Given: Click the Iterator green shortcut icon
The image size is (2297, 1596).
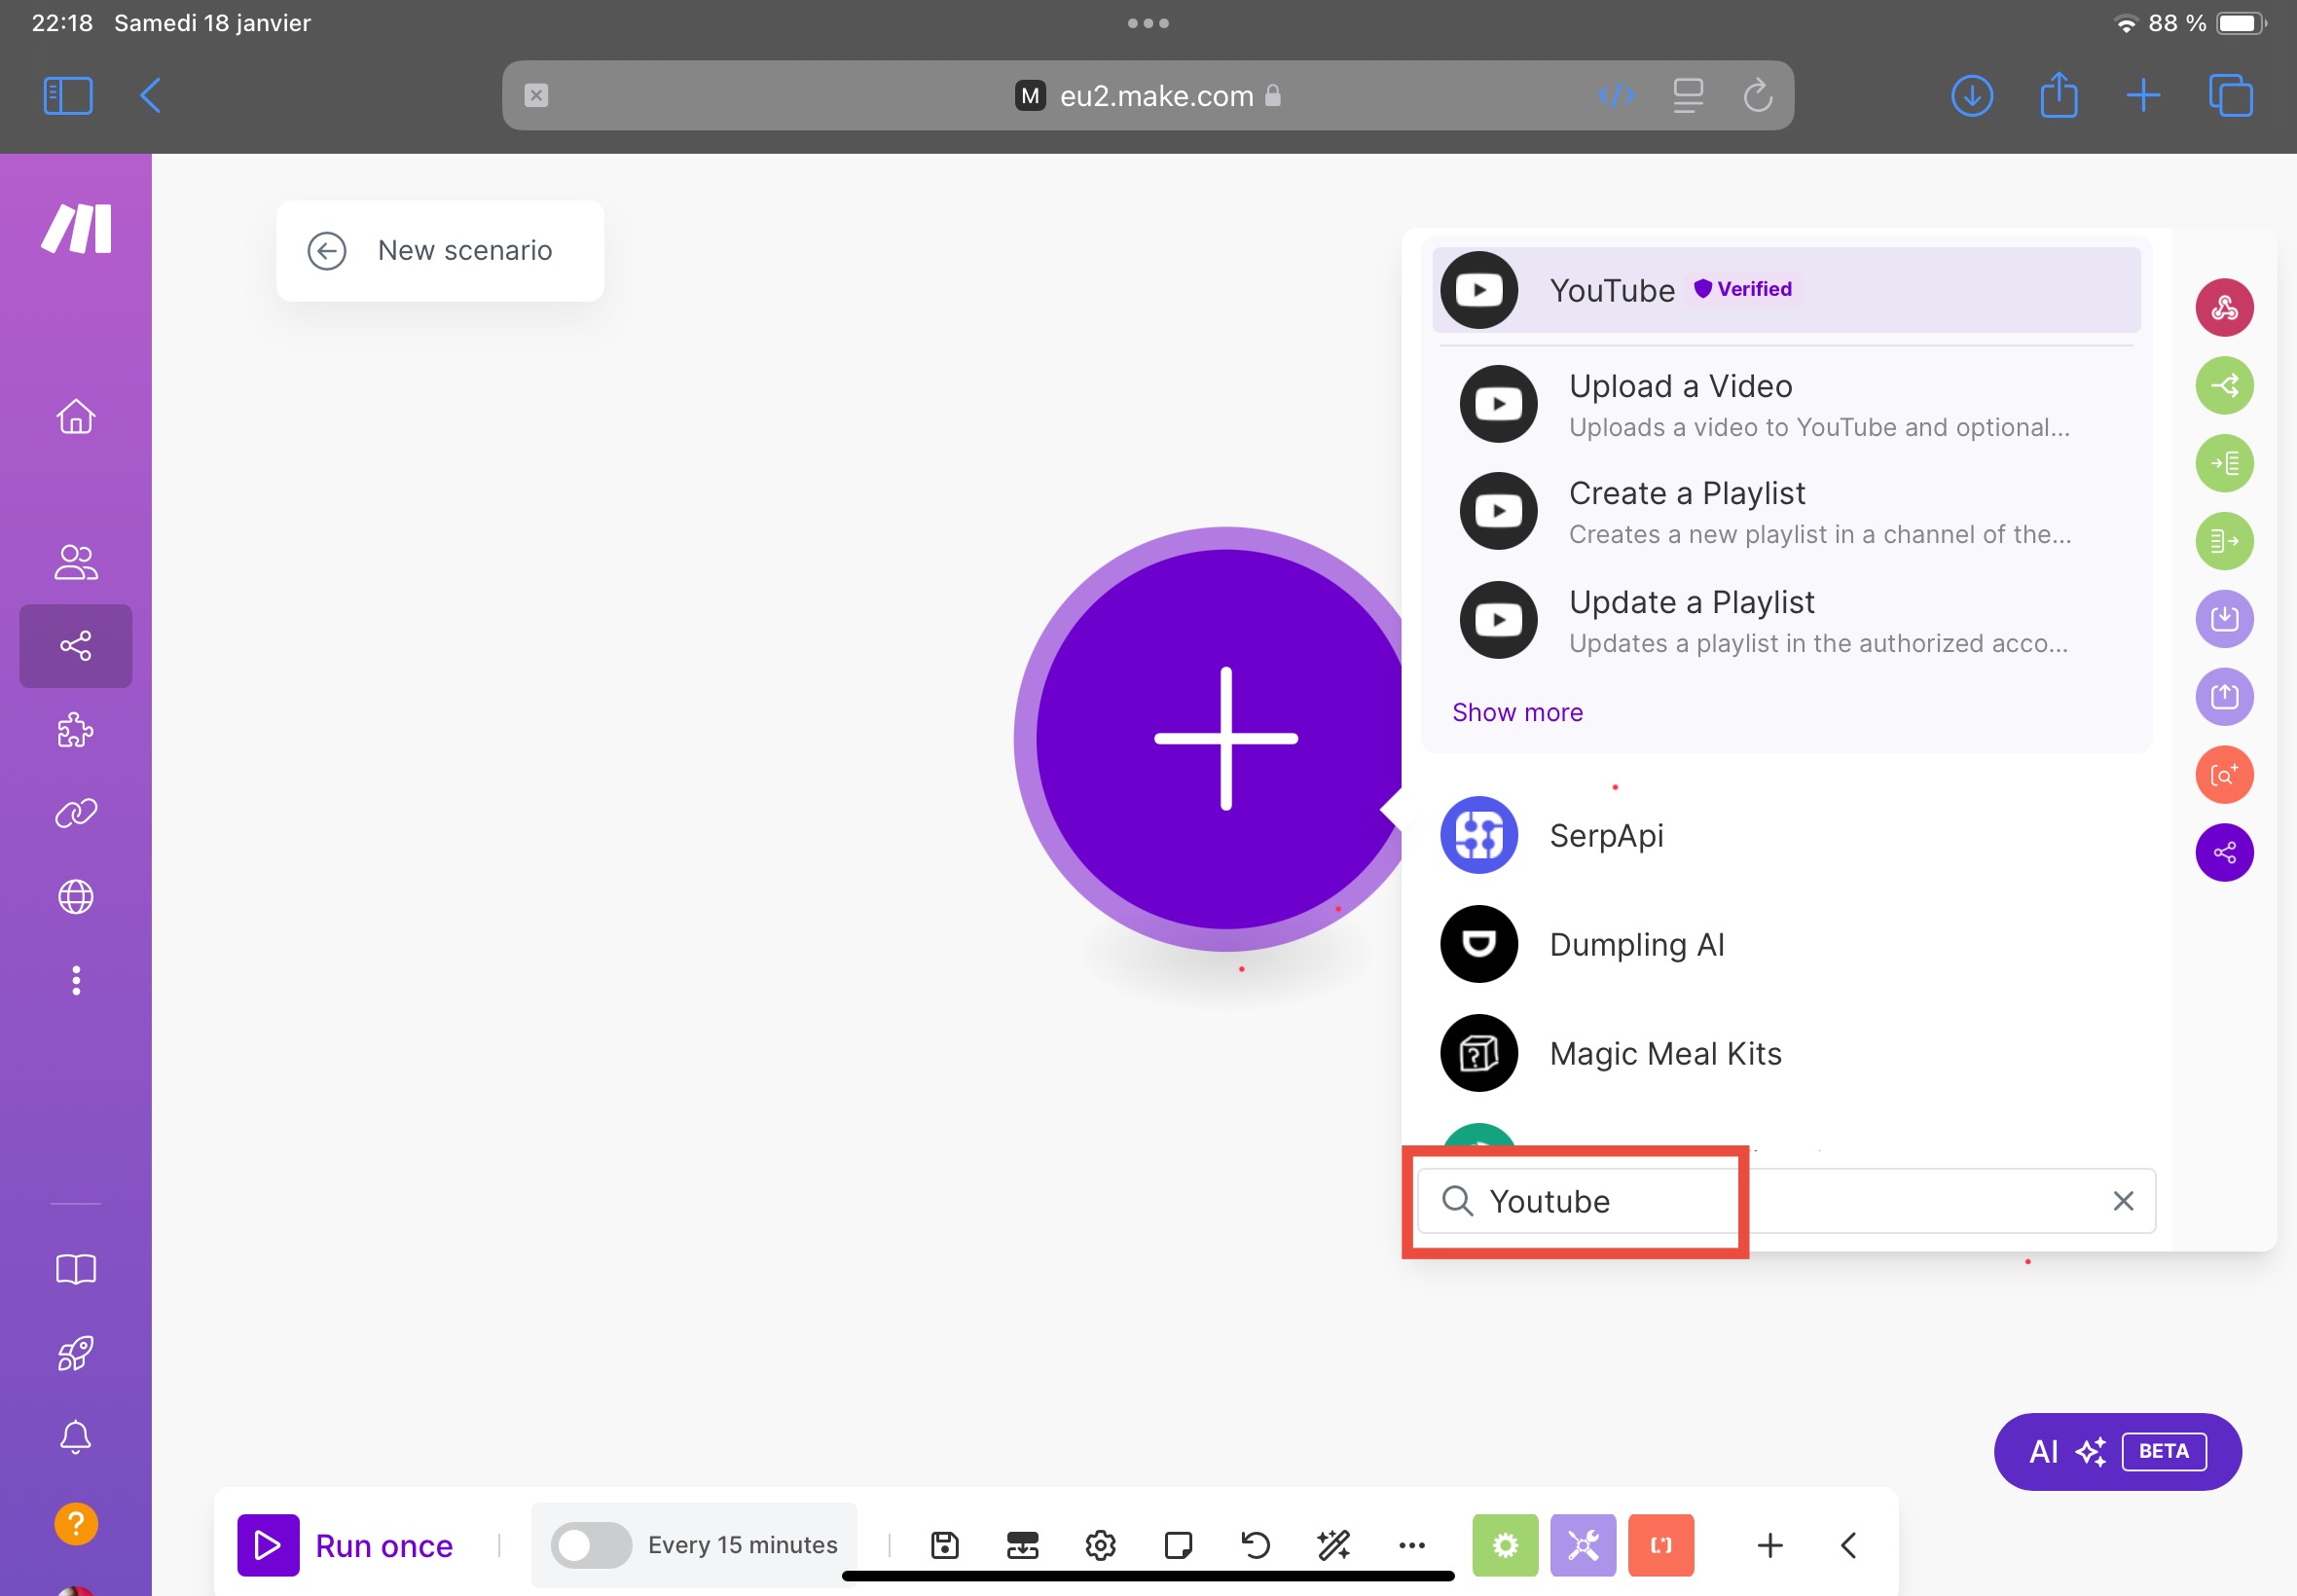Looking at the screenshot, I should [2224, 463].
